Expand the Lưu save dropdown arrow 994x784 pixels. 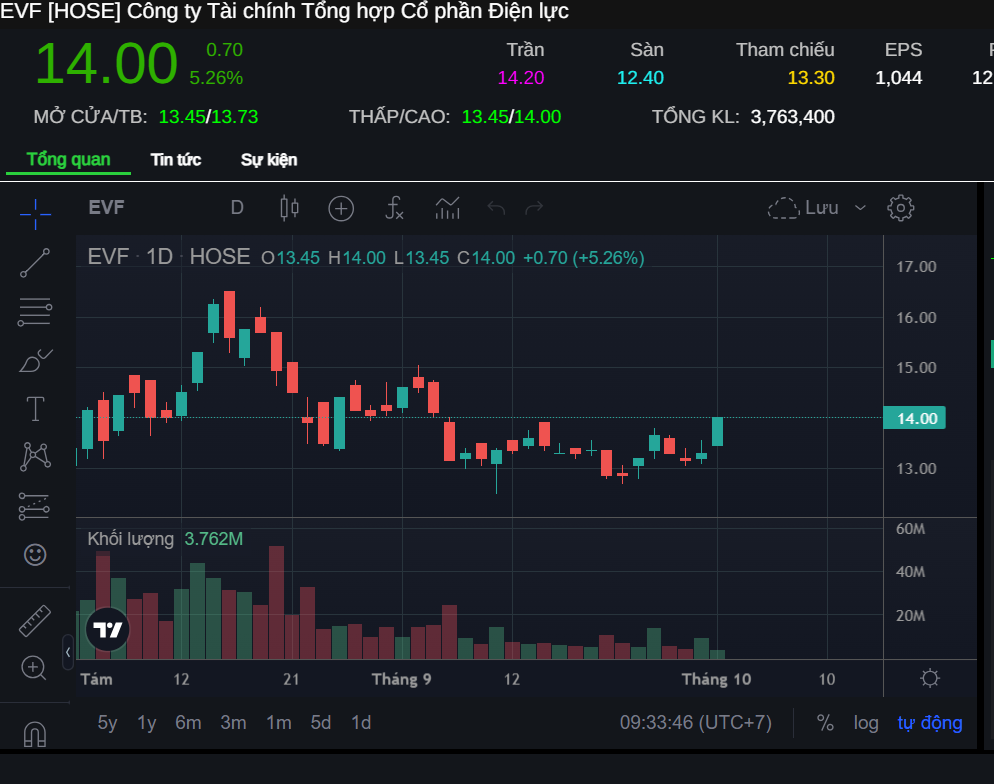(x=860, y=208)
